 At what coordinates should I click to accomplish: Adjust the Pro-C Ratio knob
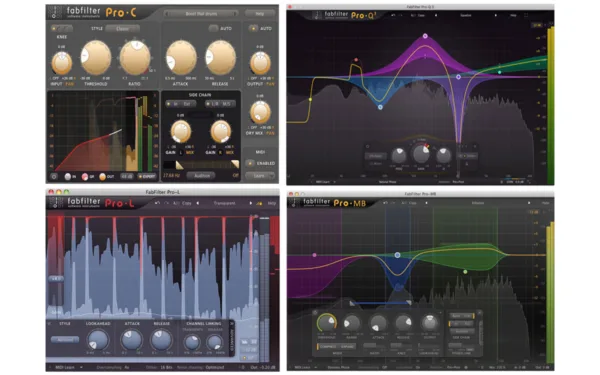coord(135,58)
